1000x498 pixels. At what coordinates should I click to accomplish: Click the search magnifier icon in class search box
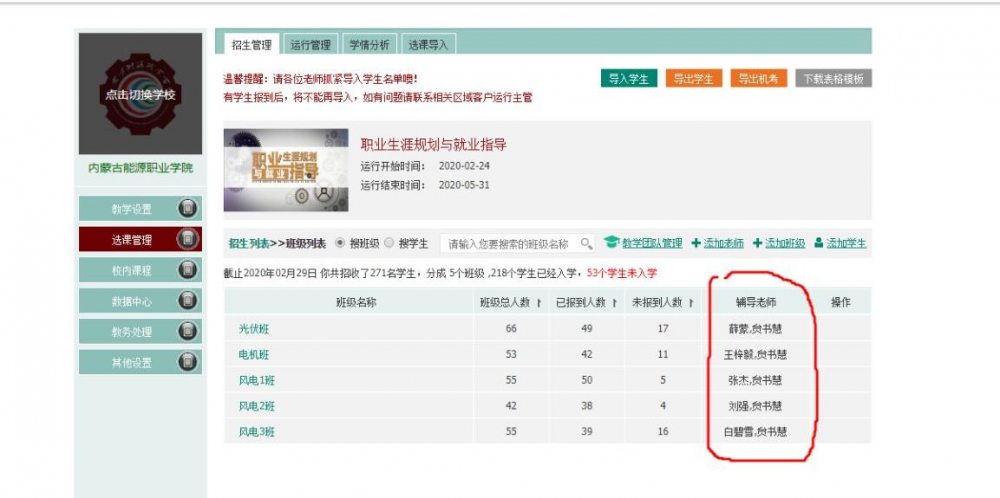tap(586, 243)
